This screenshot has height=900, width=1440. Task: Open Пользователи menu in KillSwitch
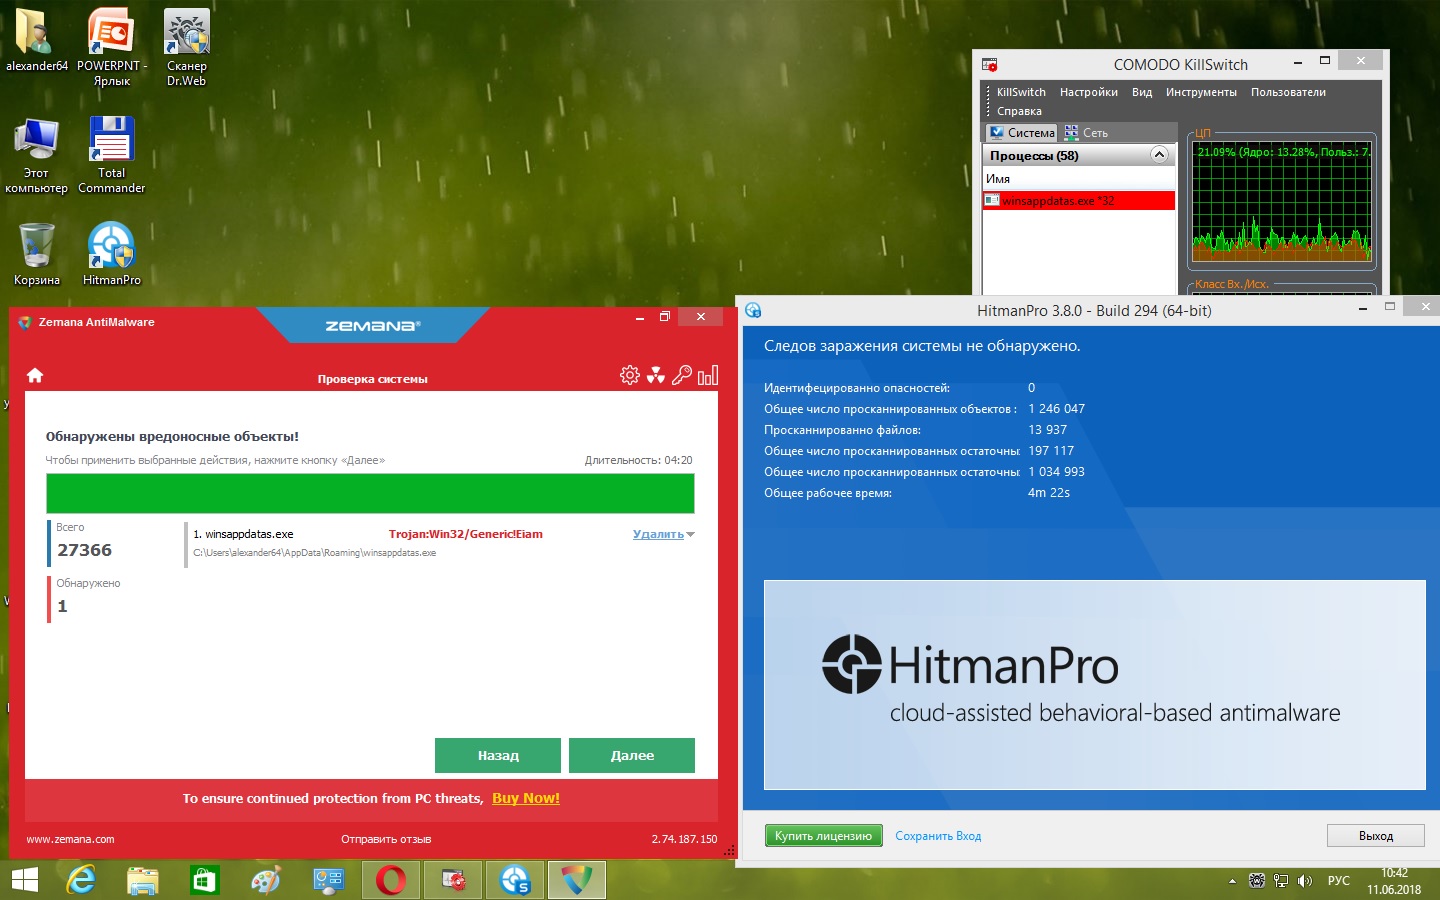(x=1288, y=92)
